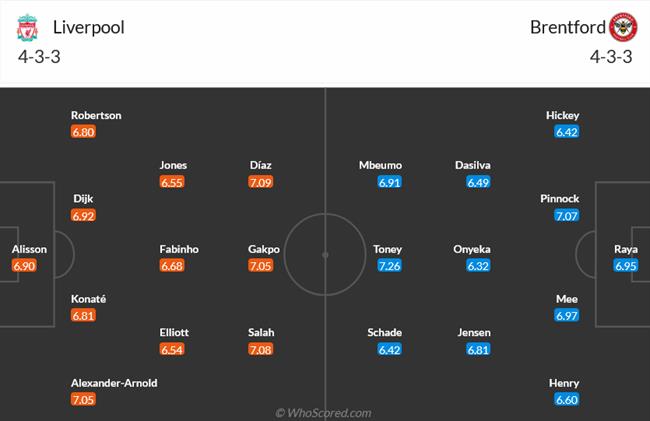Select Alexander-Arnold's 7.05 rating badge
Viewport: 650px width, 421px height.
[x=84, y=400]
